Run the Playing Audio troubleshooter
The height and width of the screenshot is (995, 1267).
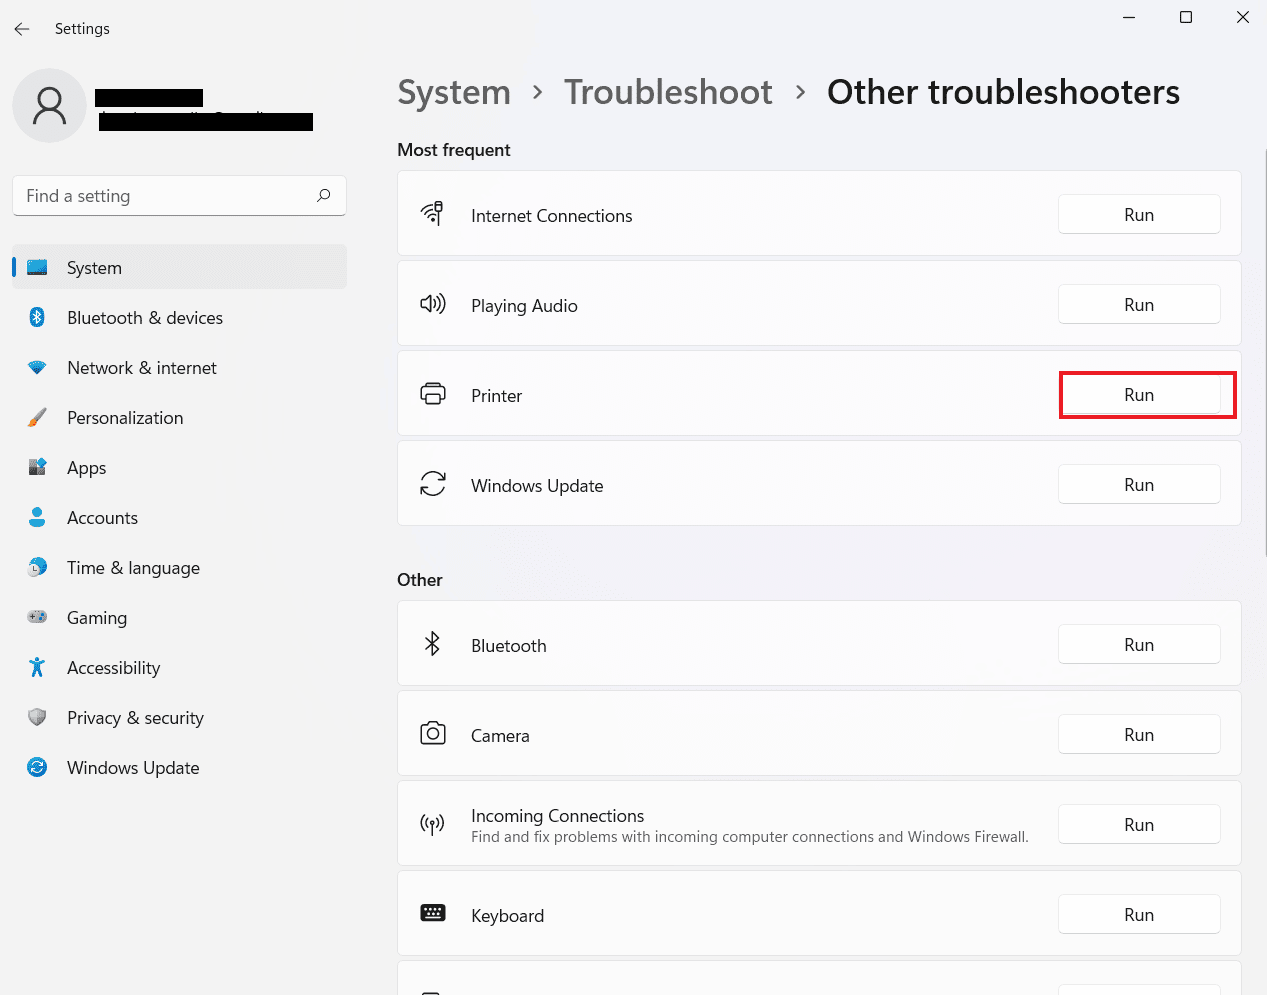point(1139,304)
